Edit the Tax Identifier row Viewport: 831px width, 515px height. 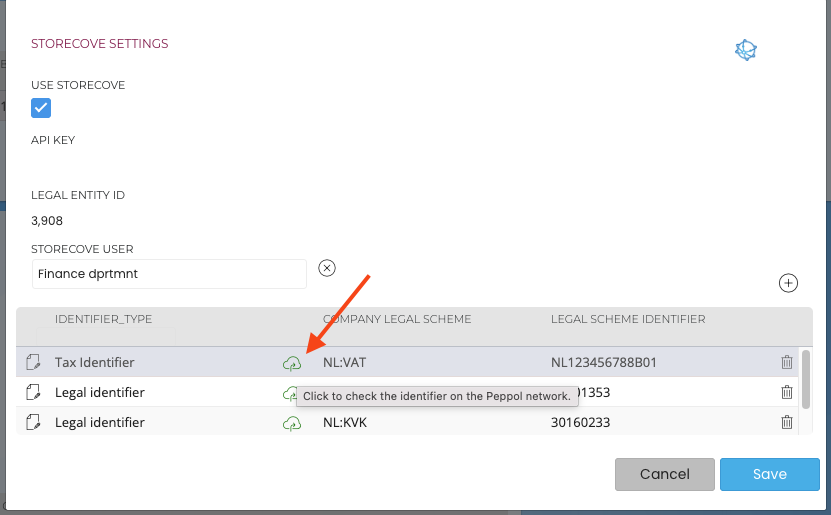(33, 362)
